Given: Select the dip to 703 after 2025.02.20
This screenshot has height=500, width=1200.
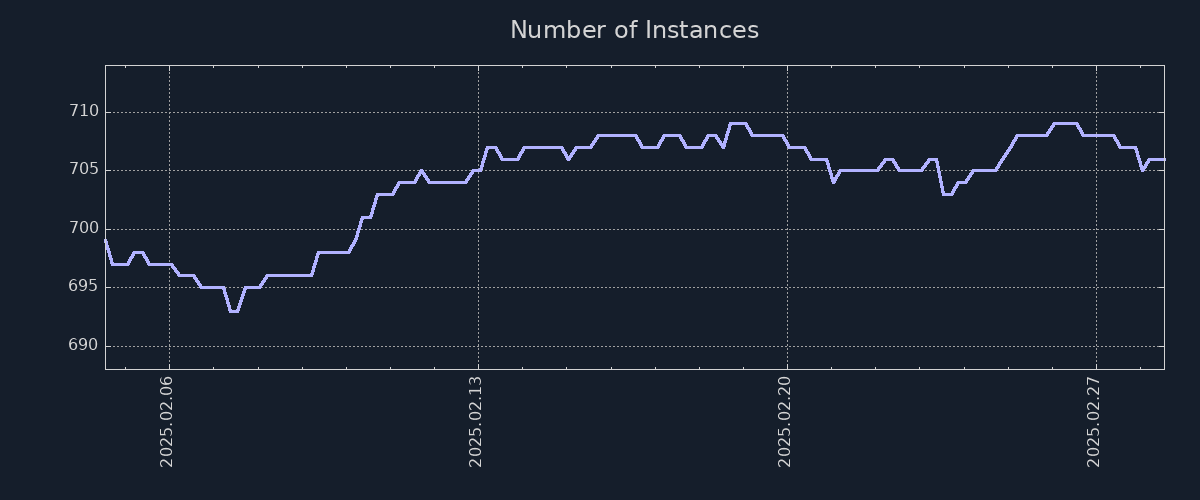Looking at the screenshot, I should pyautogui.click(x=947, y=194).
